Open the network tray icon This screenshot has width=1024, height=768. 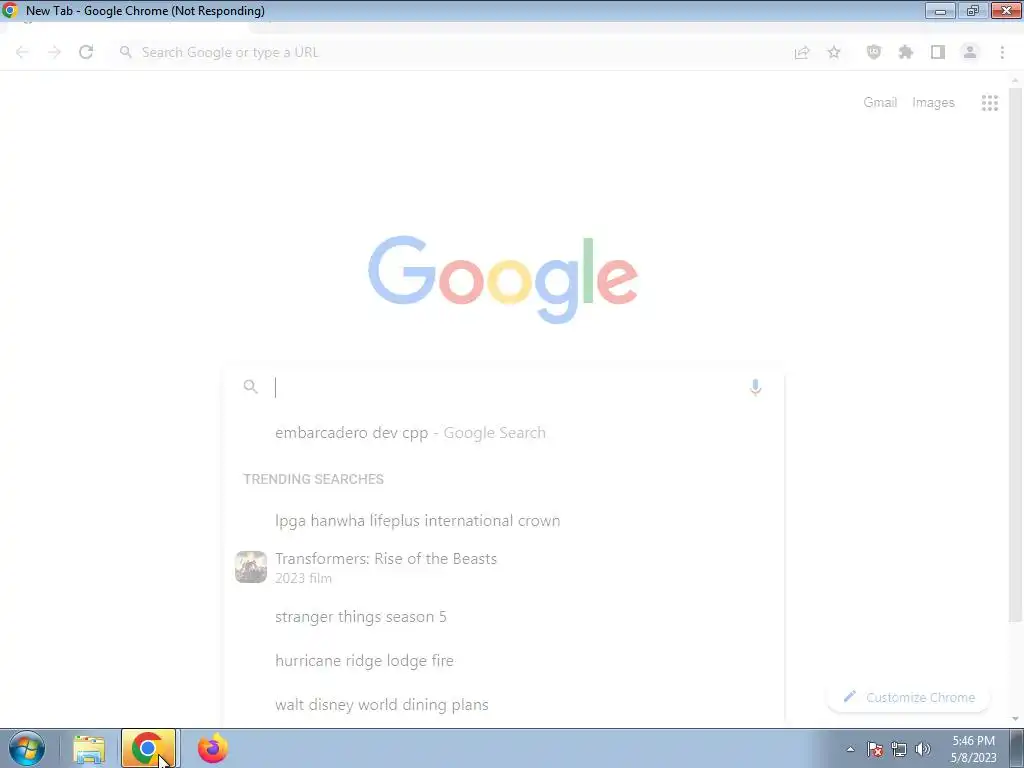899,749
